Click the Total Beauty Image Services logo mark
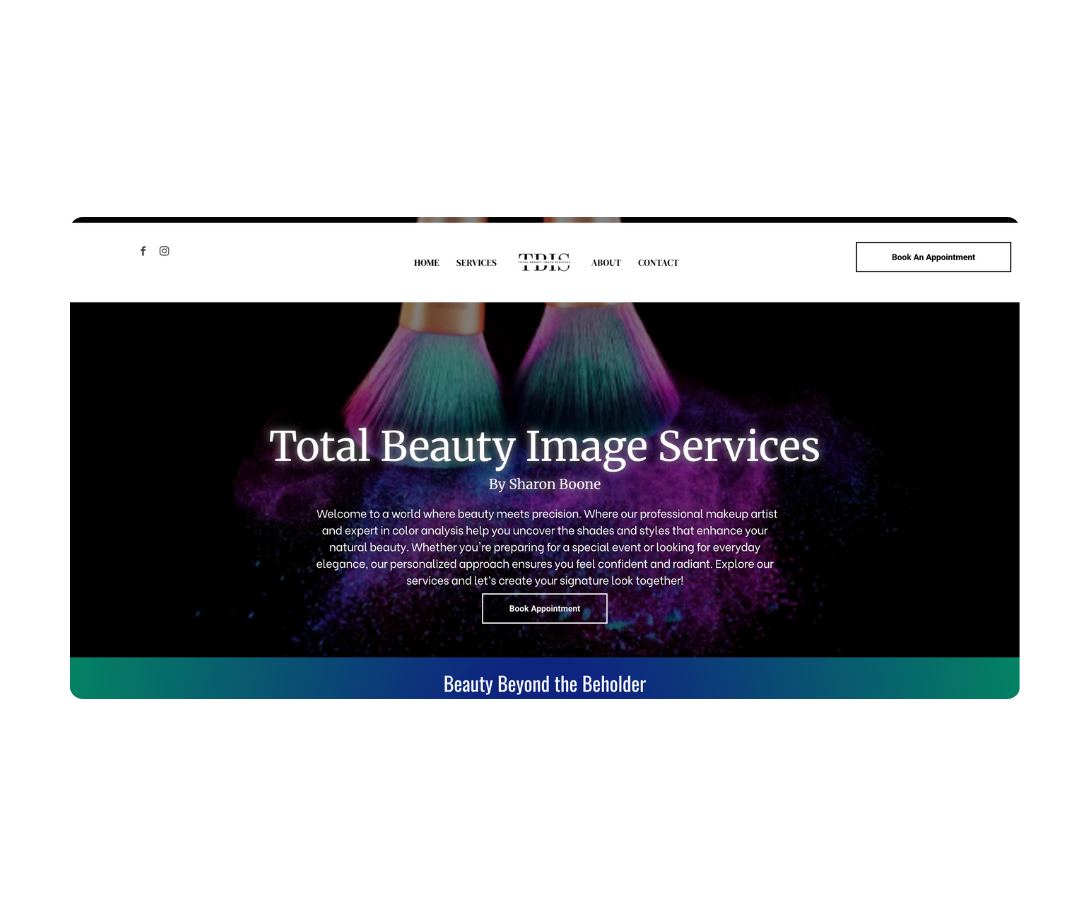 545,262
